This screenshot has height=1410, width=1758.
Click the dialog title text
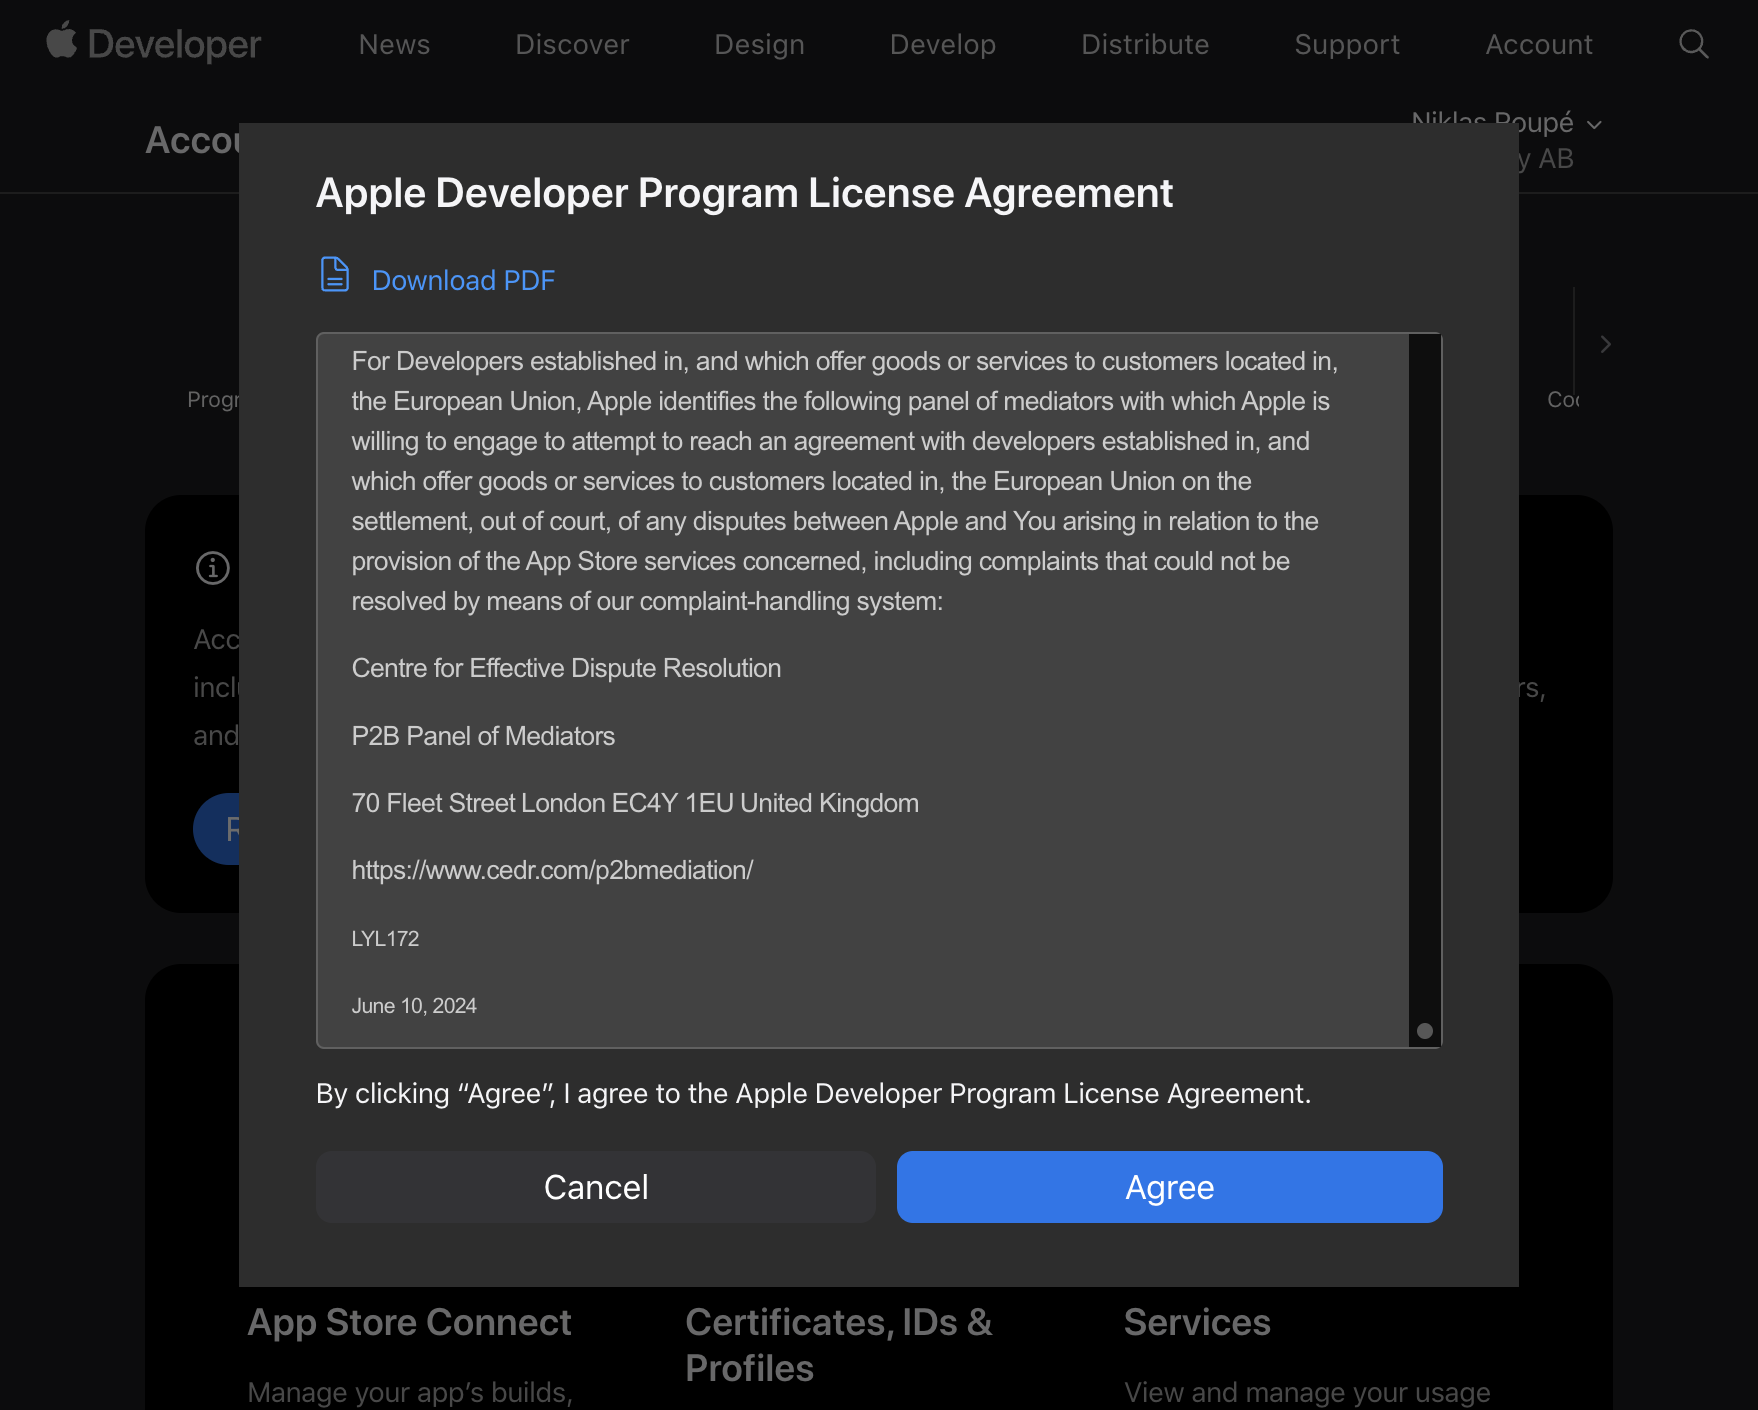click(x=744, y=193)
